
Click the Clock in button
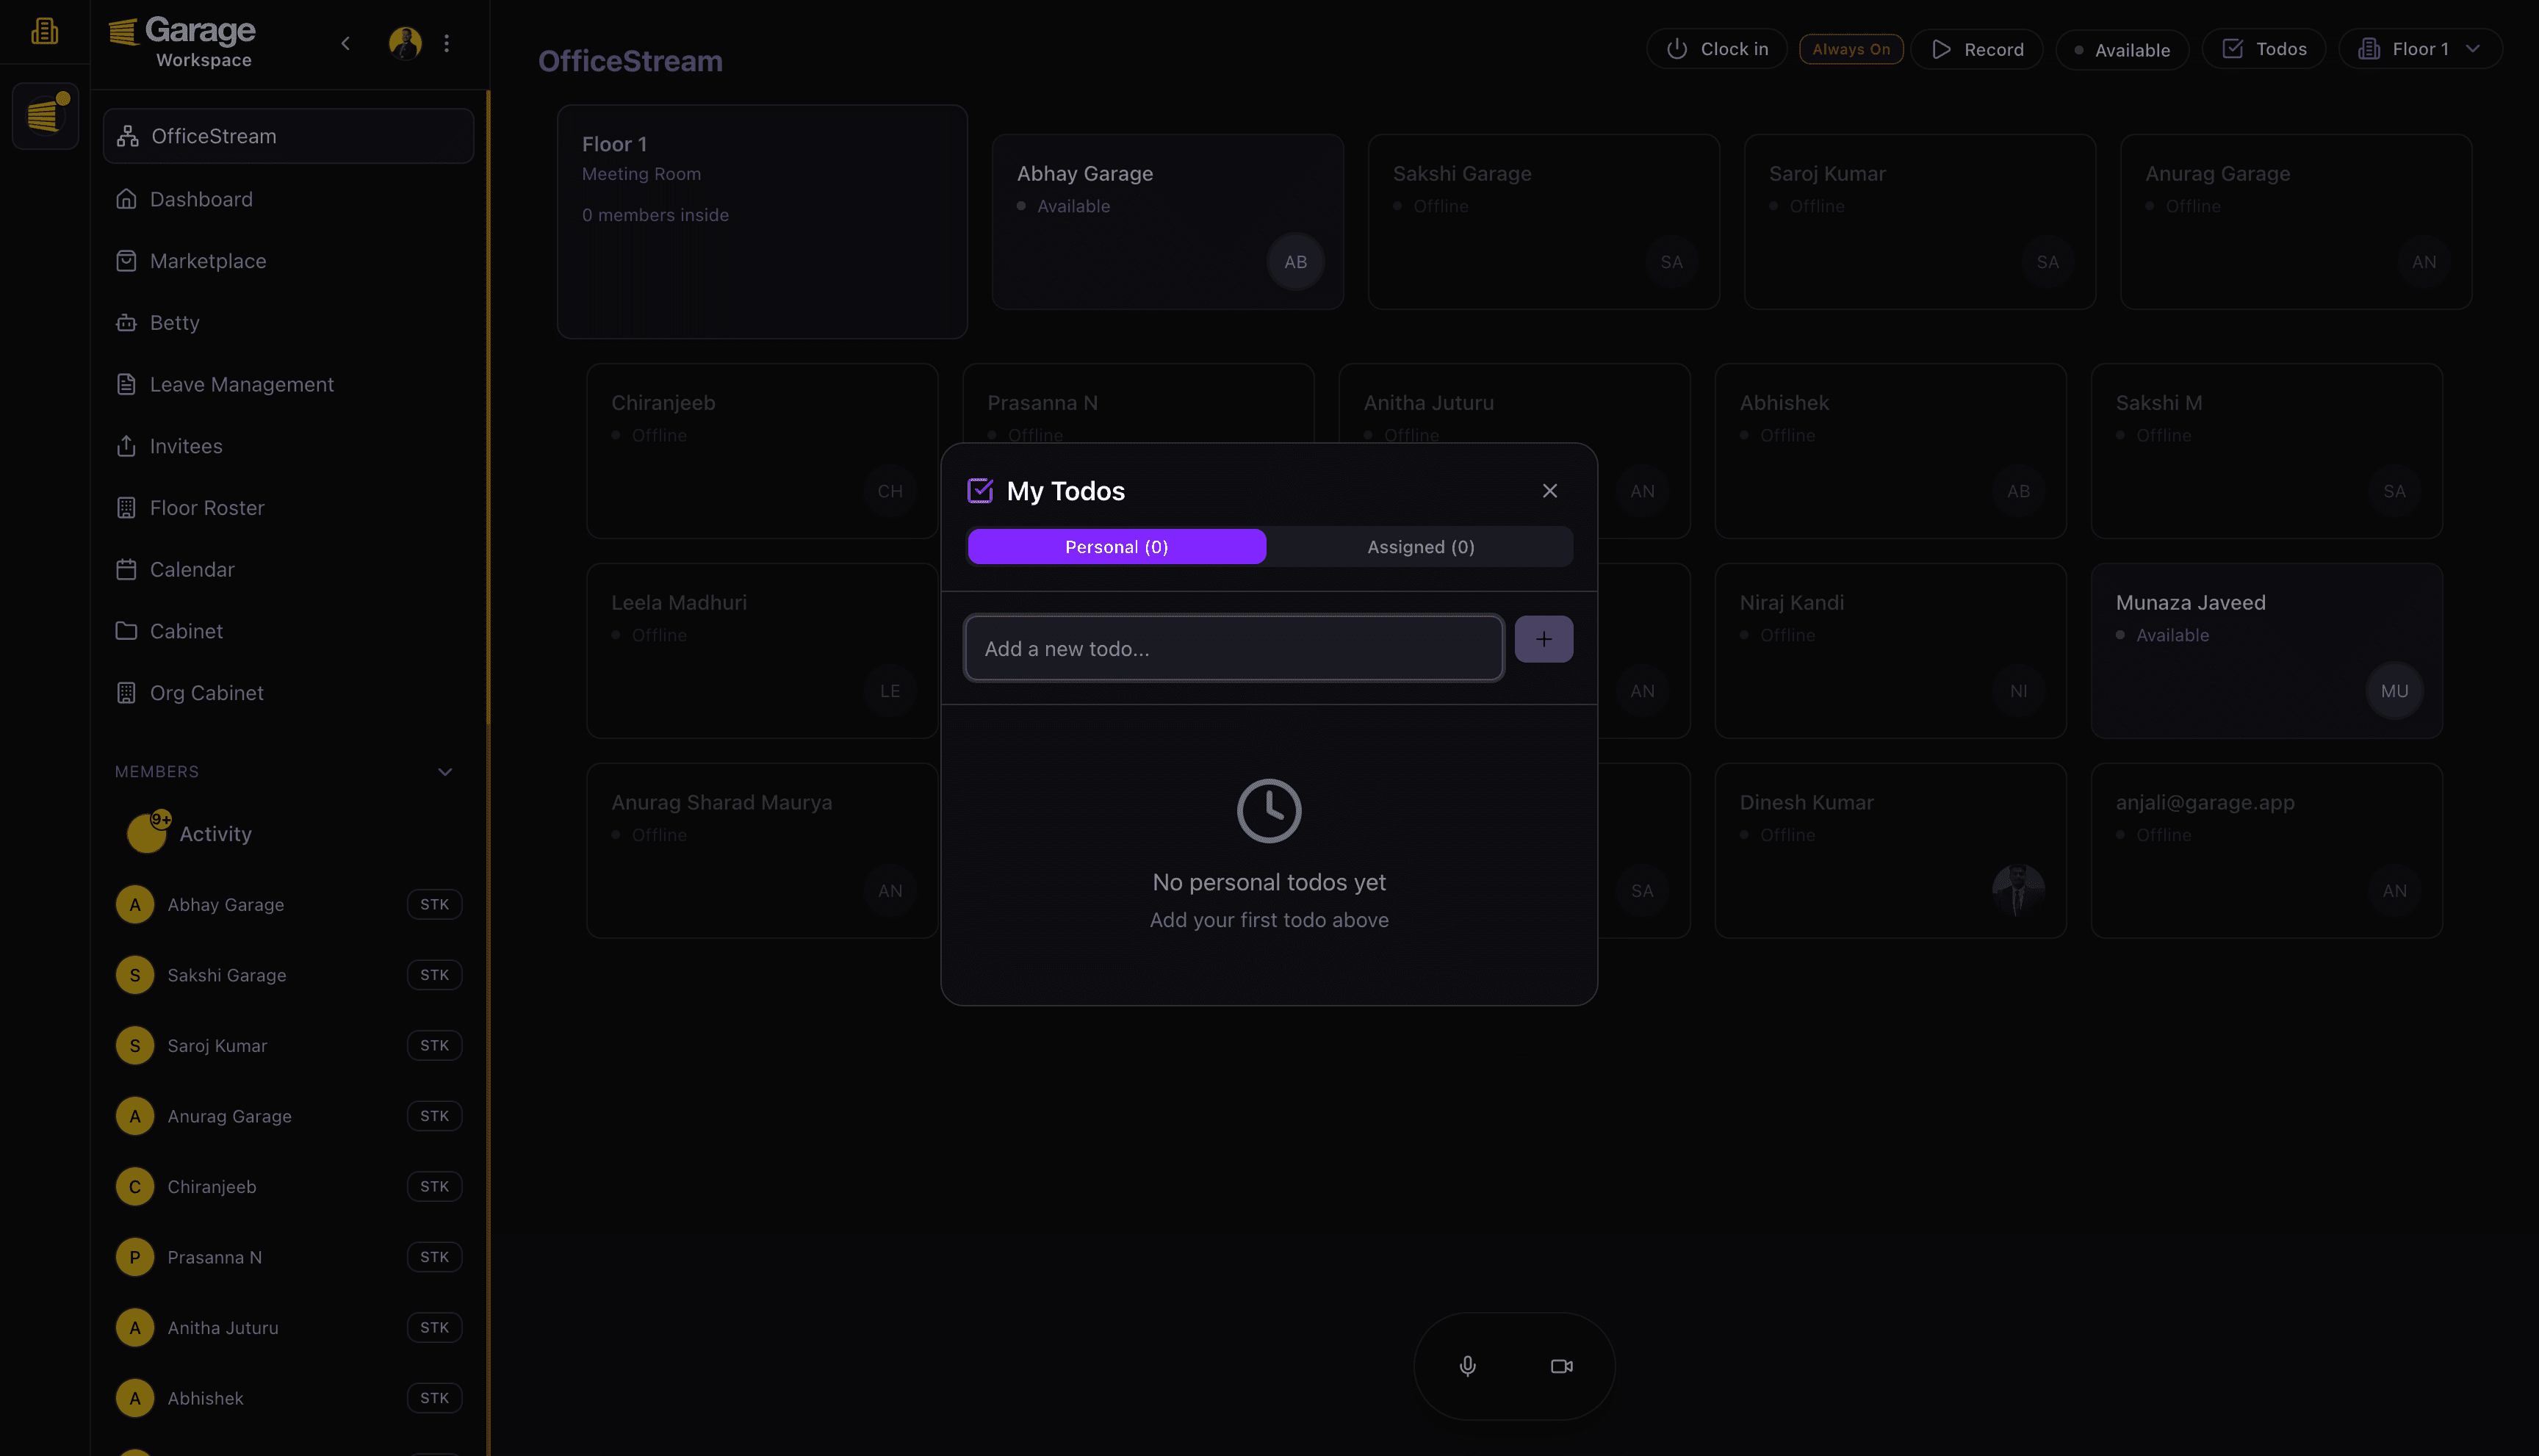click(1716, 49)
